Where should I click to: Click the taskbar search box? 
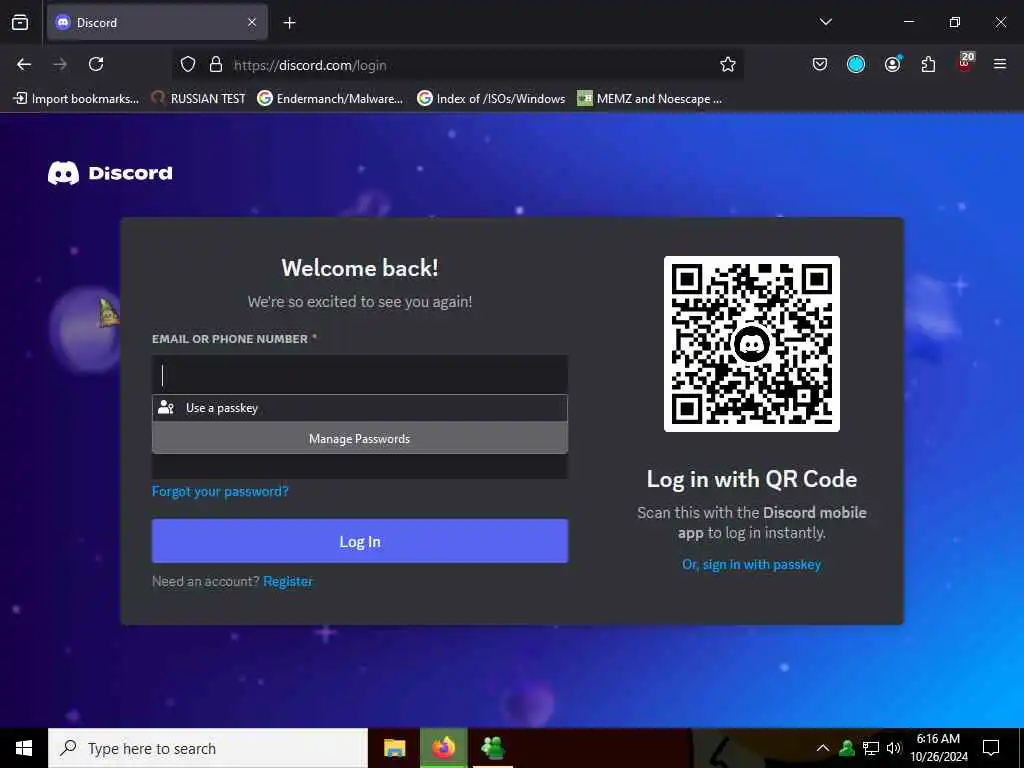pos(208,748)
